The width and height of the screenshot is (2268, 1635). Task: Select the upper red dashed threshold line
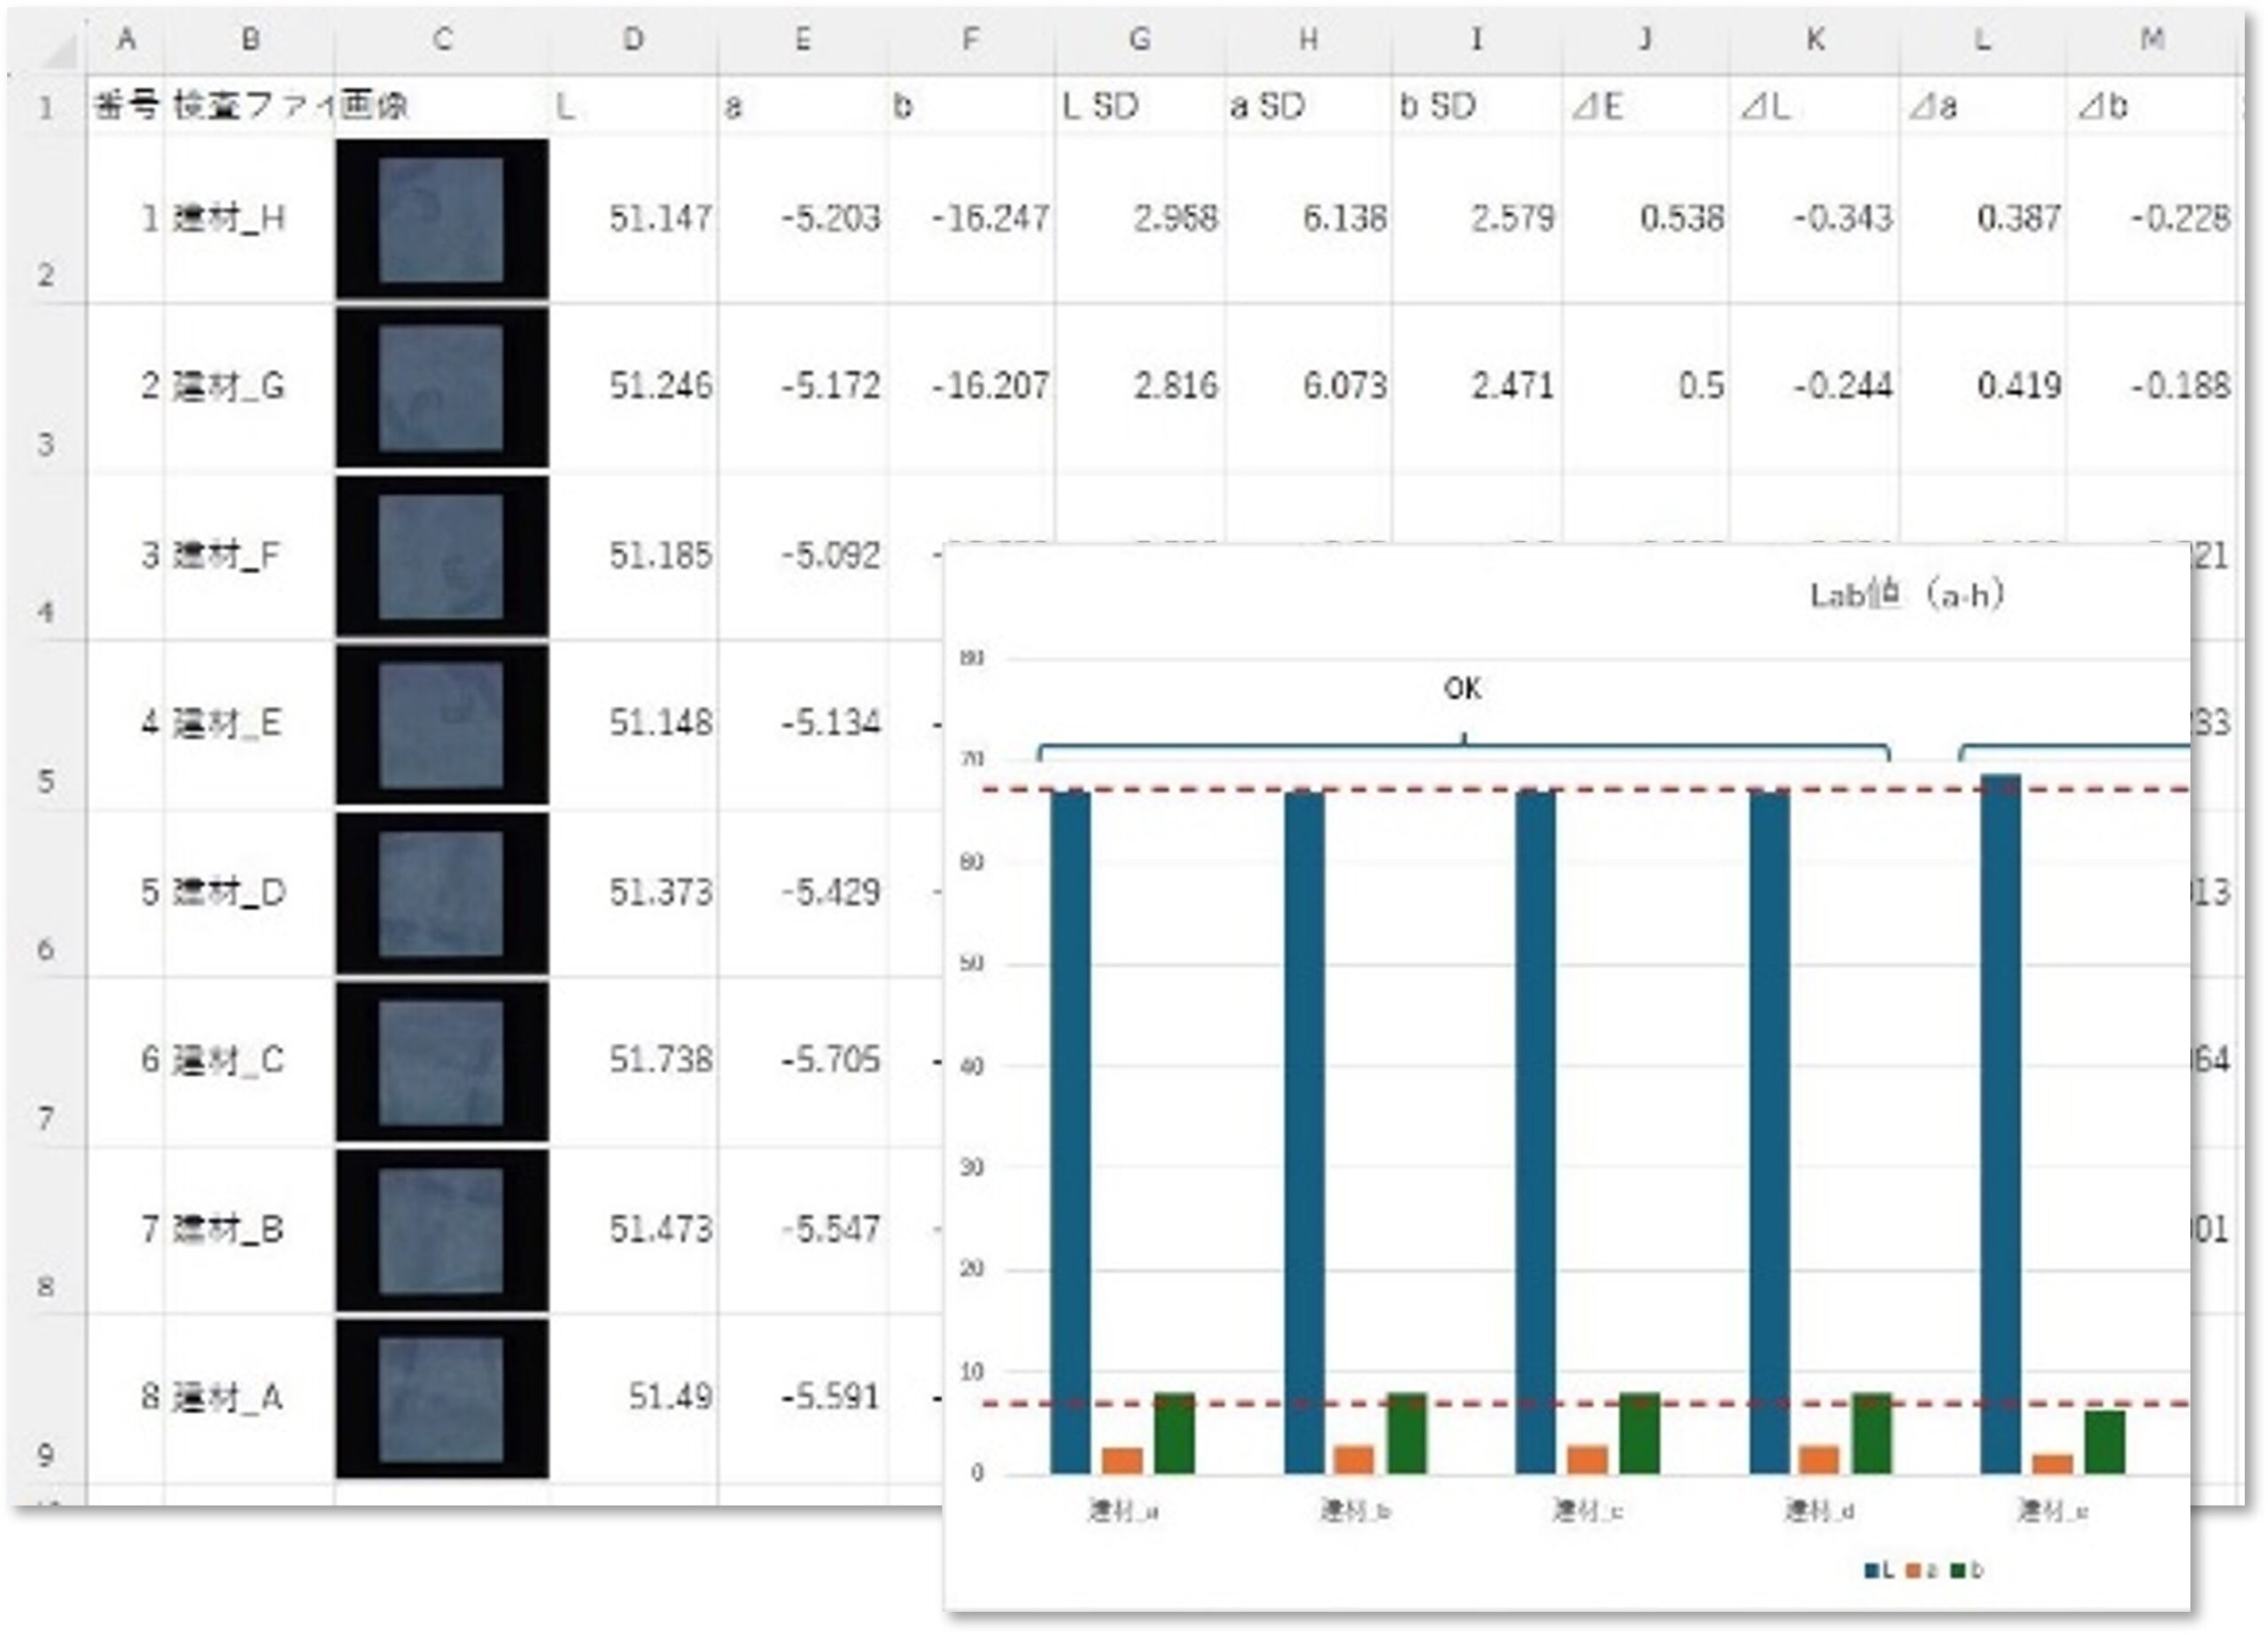click(1585, 790)
